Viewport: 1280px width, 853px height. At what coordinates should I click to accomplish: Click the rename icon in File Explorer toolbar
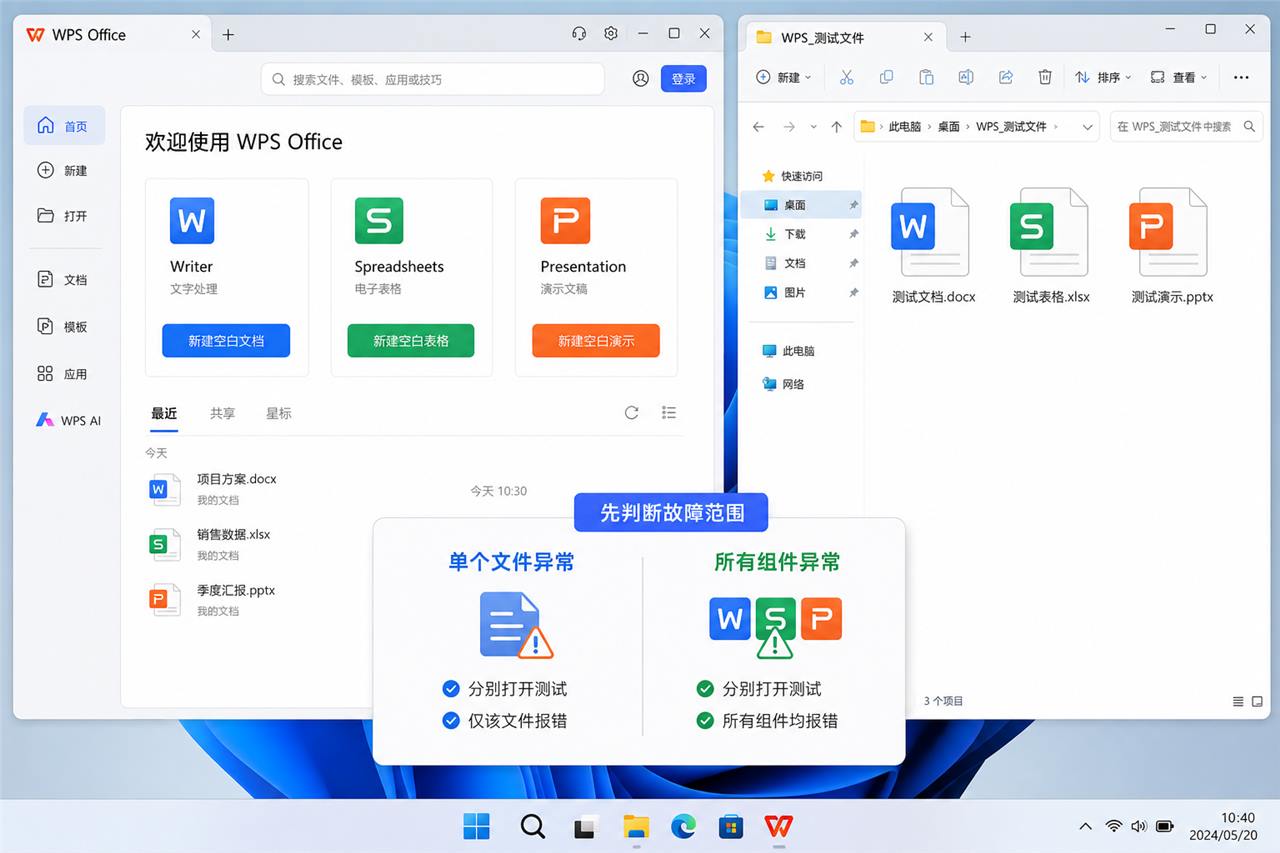pyautogui.click(x=966, y=77)
